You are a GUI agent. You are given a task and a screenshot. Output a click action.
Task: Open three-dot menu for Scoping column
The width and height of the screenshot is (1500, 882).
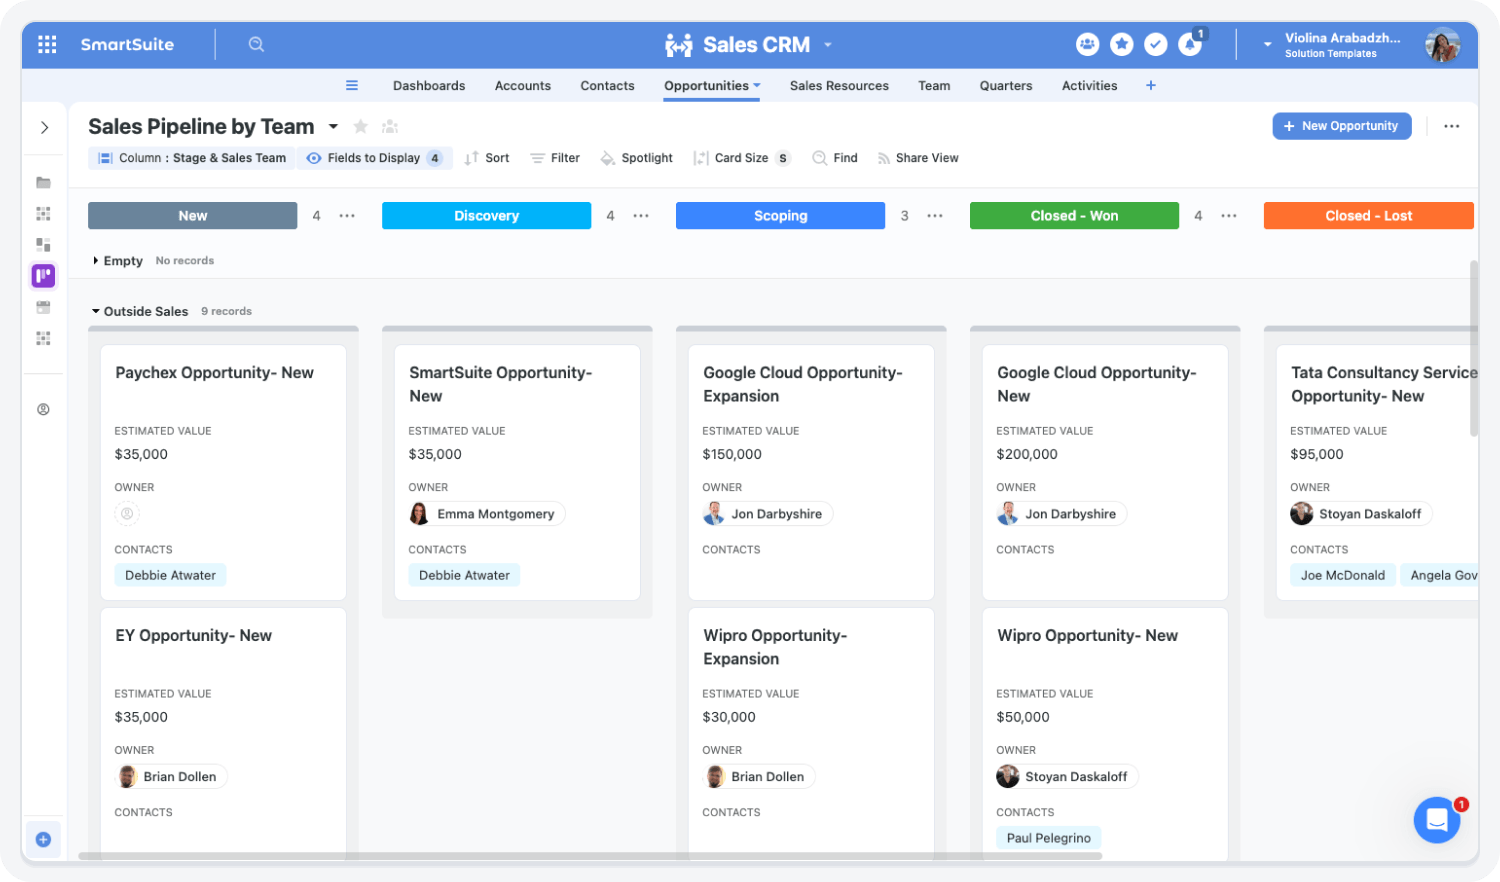pos(935,215)
